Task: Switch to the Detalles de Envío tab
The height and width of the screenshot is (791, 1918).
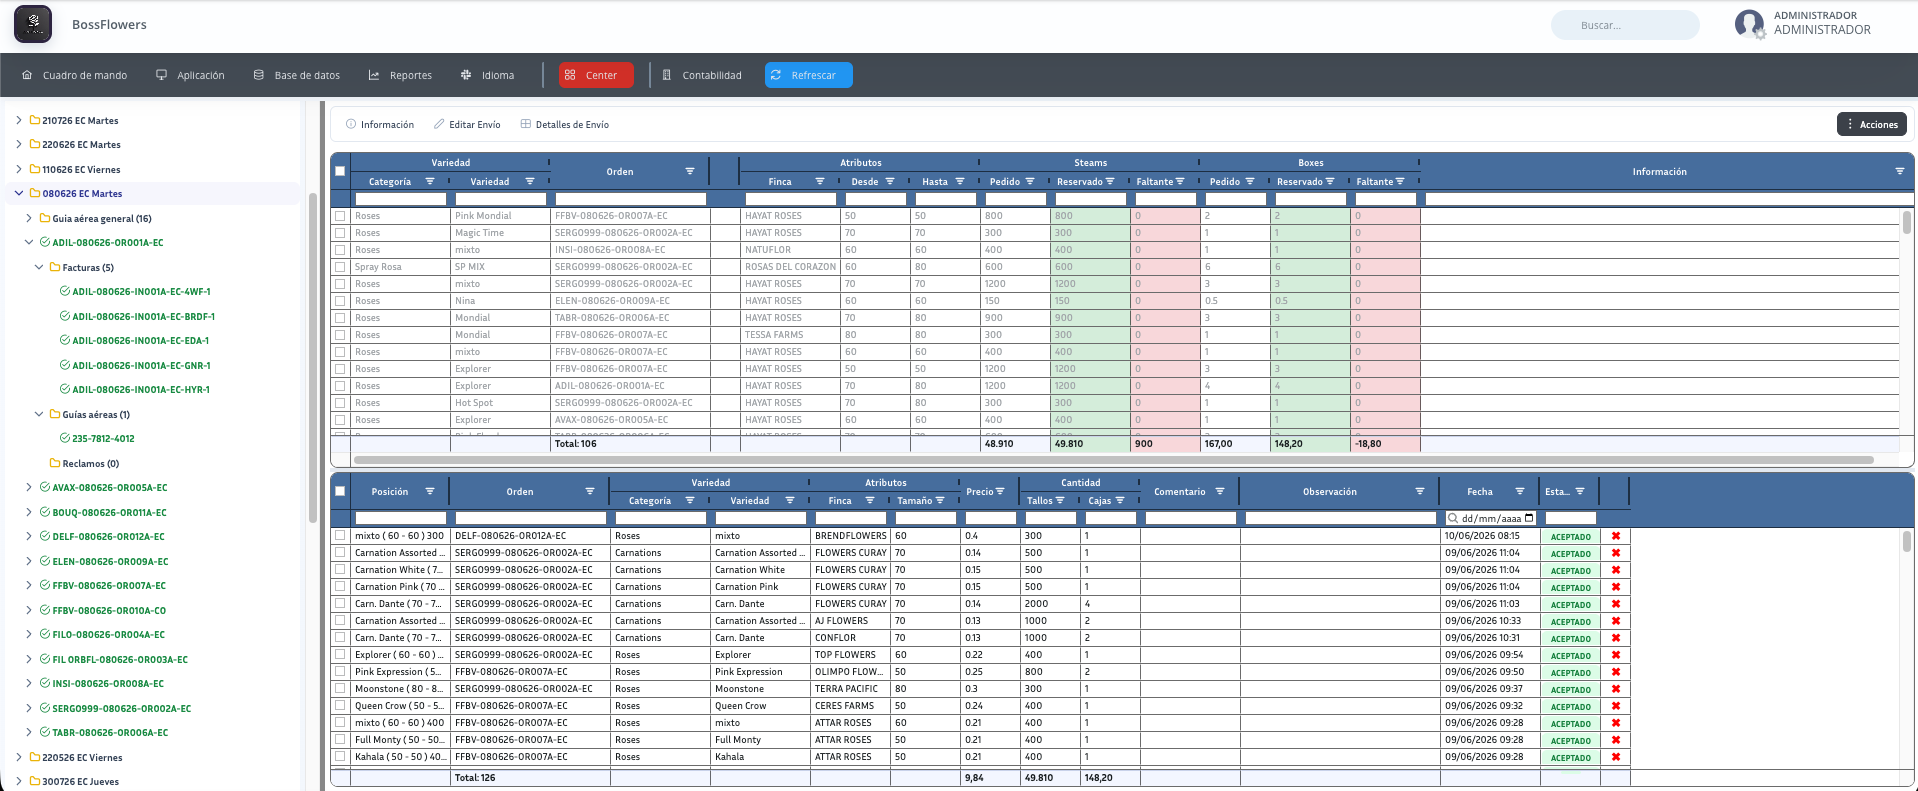Action: pyautogui.click(x=565, y=125)
